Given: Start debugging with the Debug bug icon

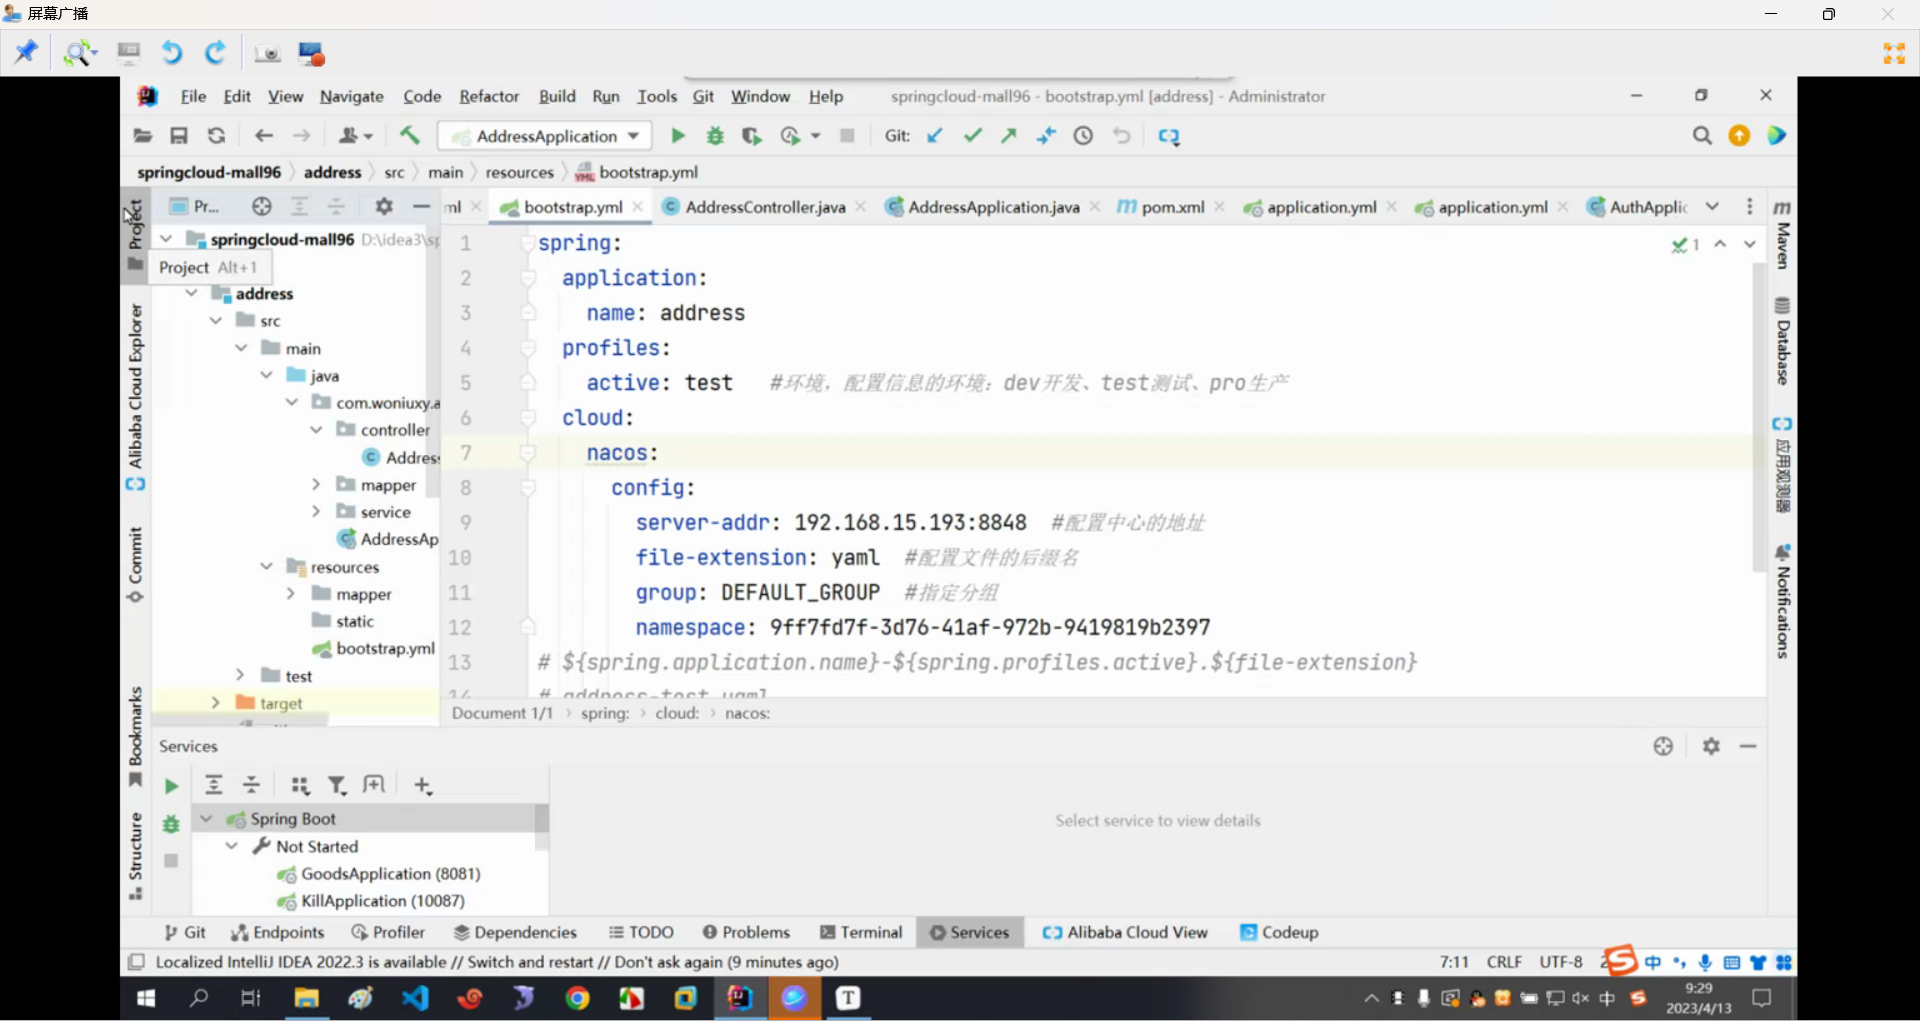Looking at the screenshot, I should click(x=715, y=136).
